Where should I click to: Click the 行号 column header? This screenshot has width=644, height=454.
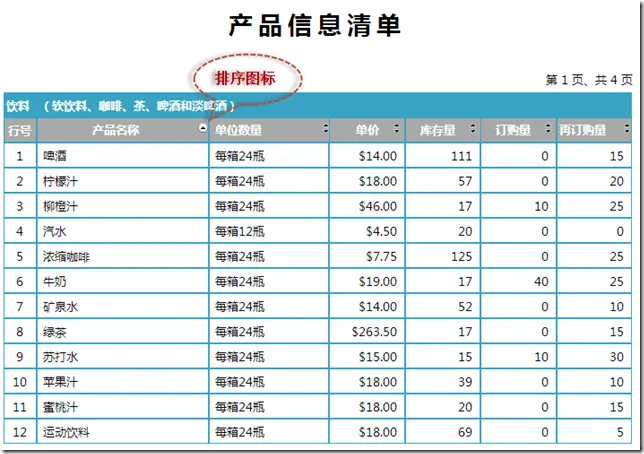click(x=20, y=131)
